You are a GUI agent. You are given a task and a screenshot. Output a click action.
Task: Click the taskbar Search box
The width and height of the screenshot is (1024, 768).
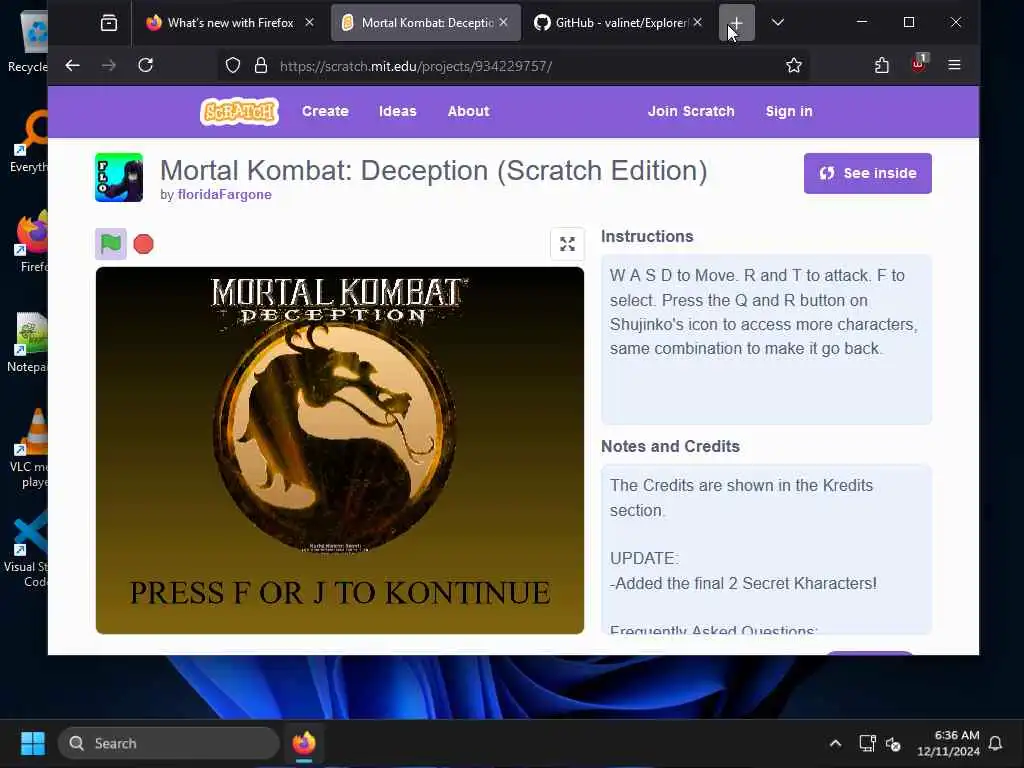click(168, 743)
